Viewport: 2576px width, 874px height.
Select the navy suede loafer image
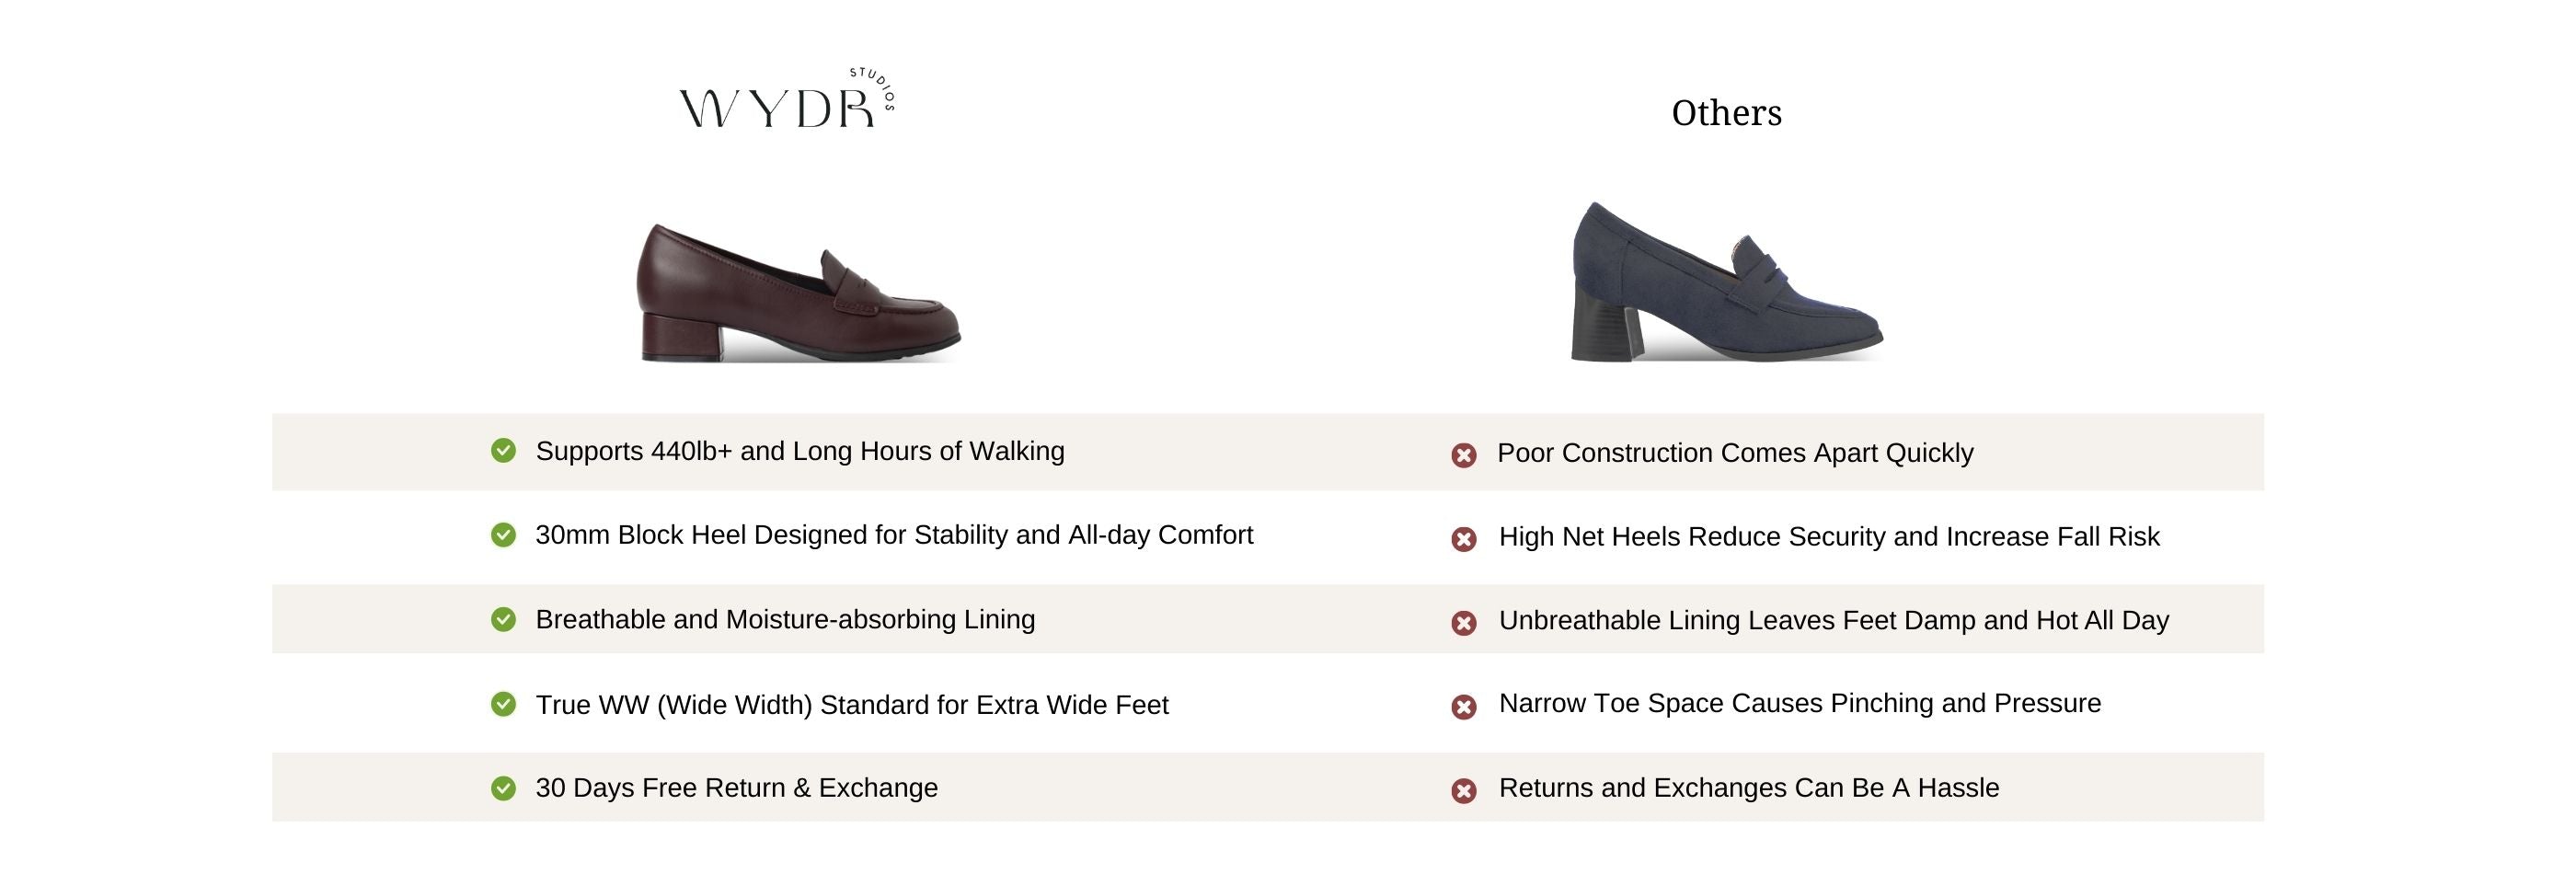pyautogui.click(x=1726, y=283)
